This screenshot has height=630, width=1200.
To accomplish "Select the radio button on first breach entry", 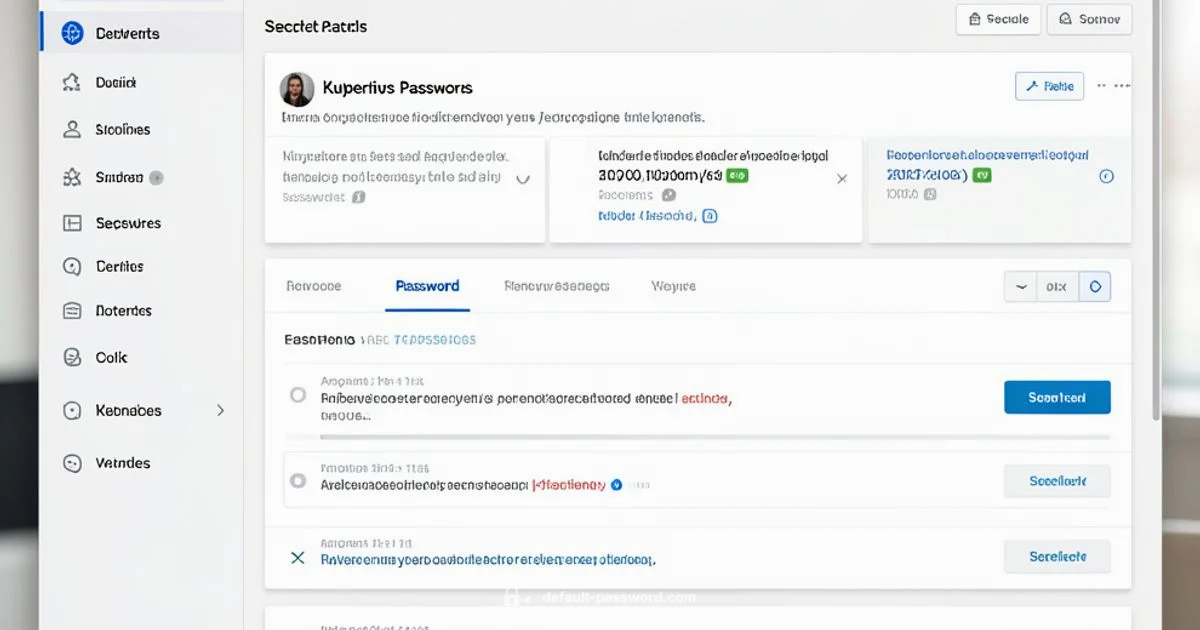I will click(297, 396).
